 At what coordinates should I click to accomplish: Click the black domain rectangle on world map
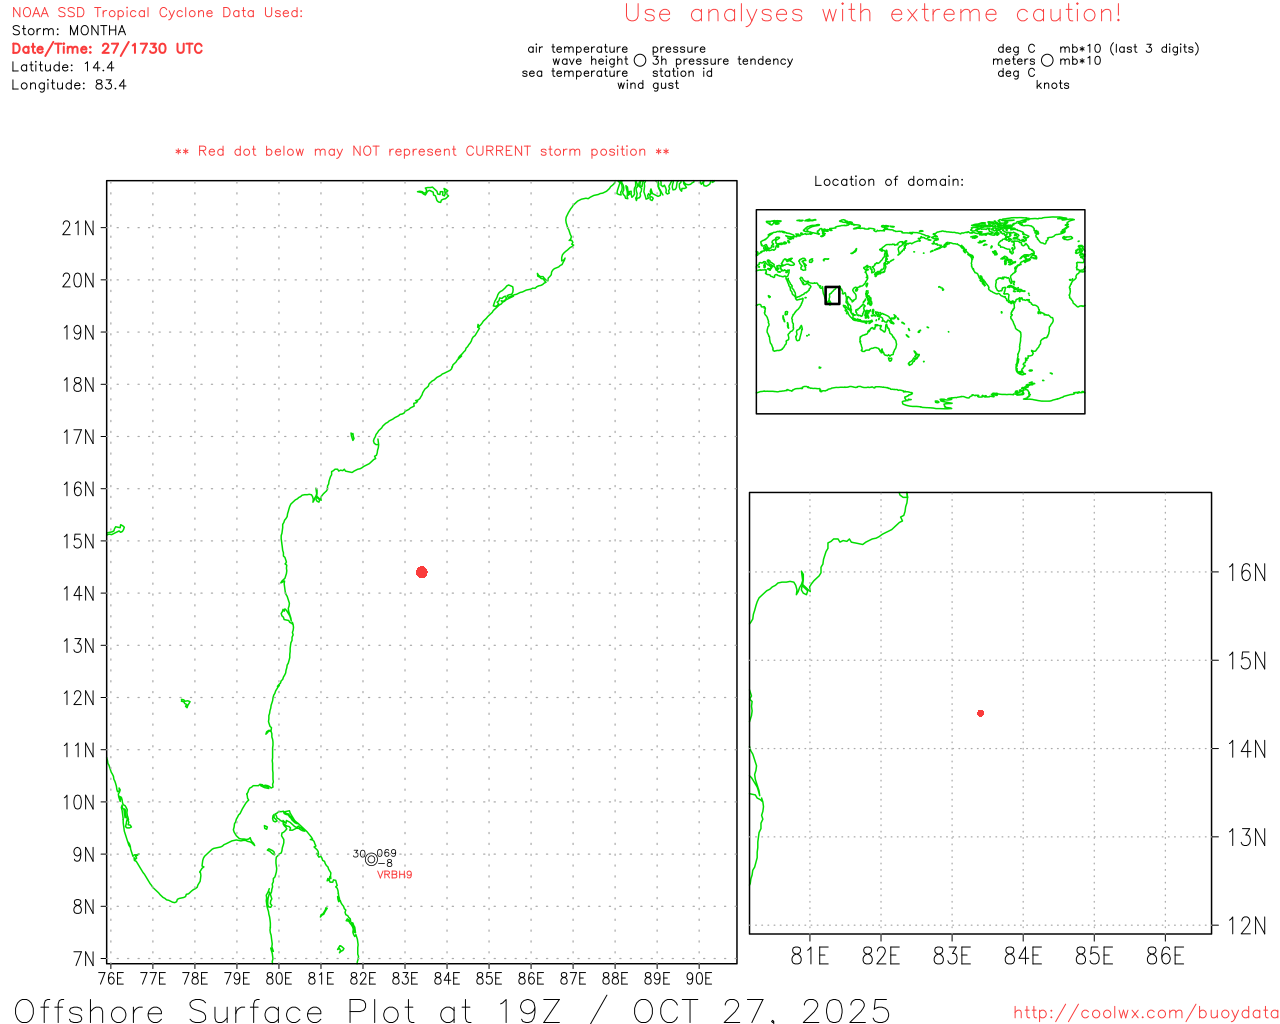pos(832,295)
